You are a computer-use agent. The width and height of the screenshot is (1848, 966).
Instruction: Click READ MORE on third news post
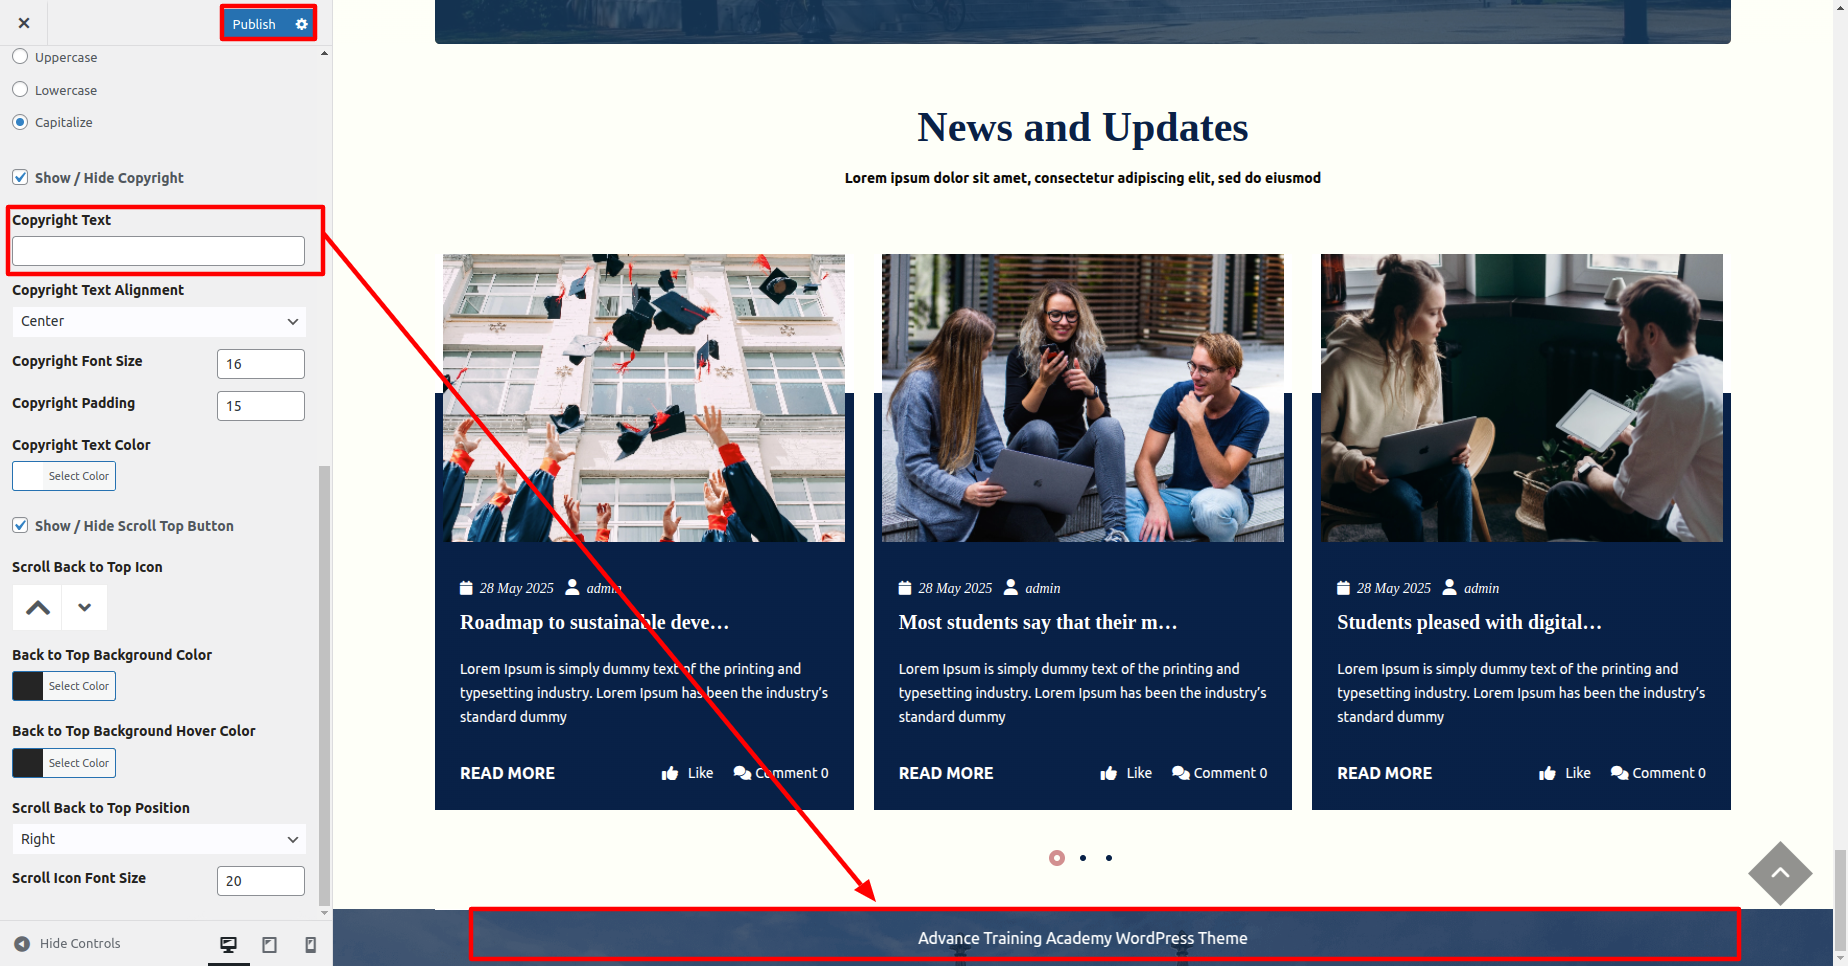[1384, 773]
